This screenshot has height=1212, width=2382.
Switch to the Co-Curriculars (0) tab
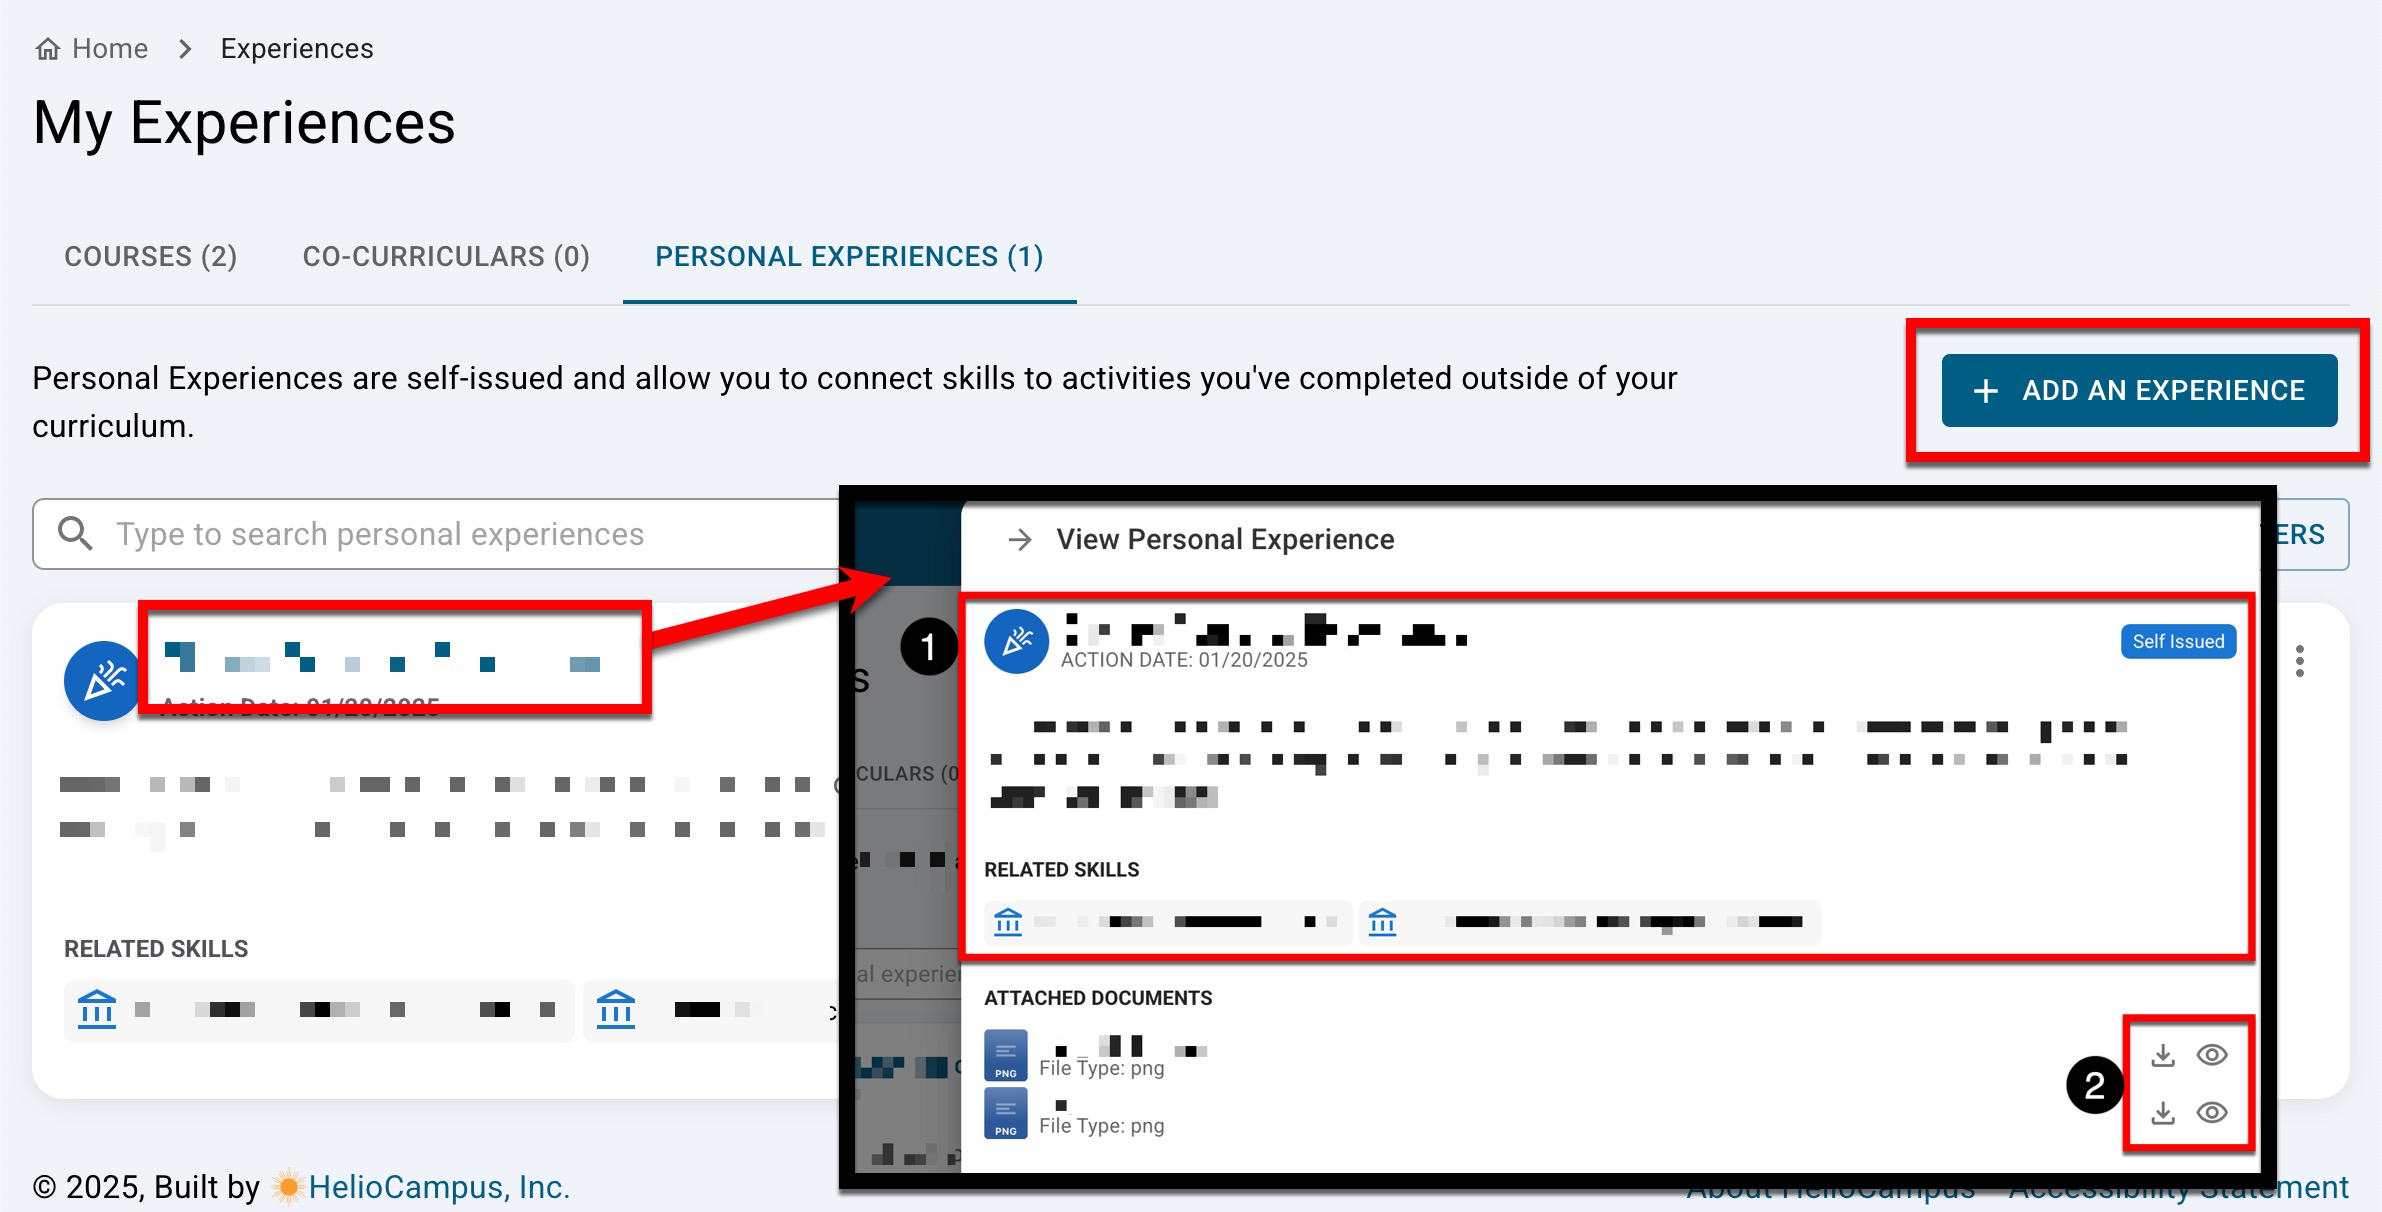click(x=446, y=257)
